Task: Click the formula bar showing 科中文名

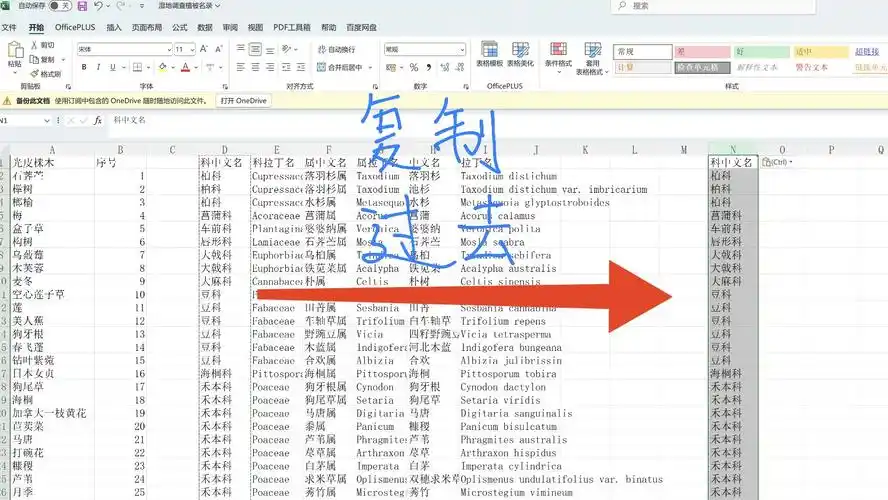Action: pyautogui.click(x=498, y=120)
